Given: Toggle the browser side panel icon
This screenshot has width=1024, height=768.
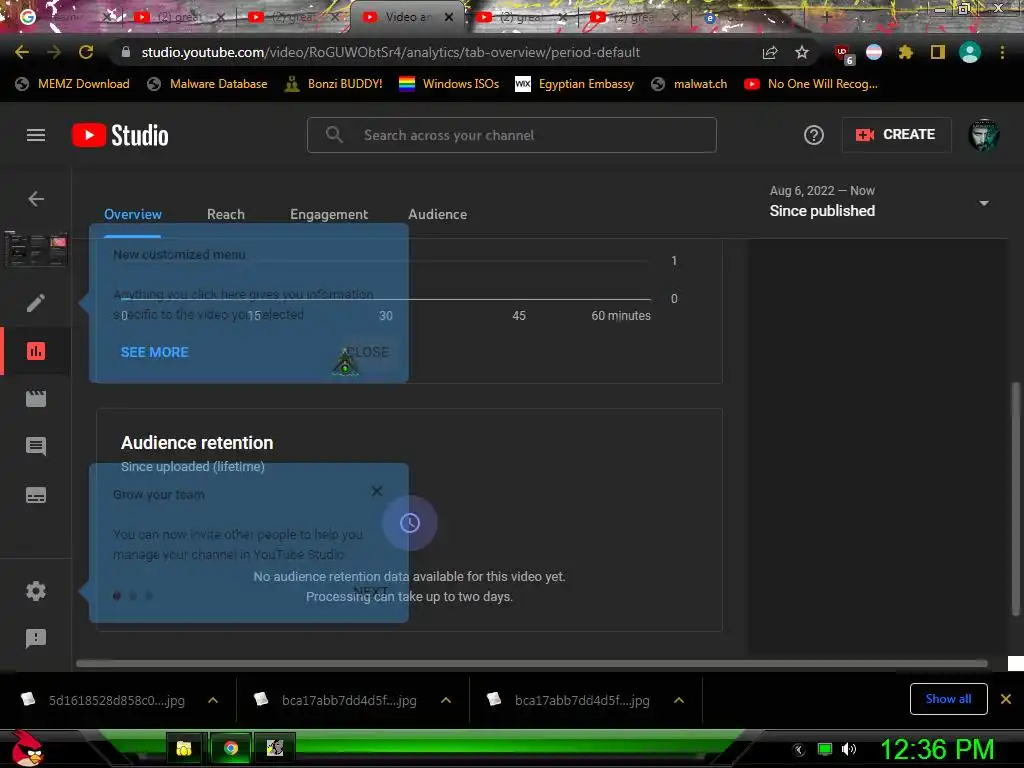Looking at the screenshot, I should pos(938,52).
